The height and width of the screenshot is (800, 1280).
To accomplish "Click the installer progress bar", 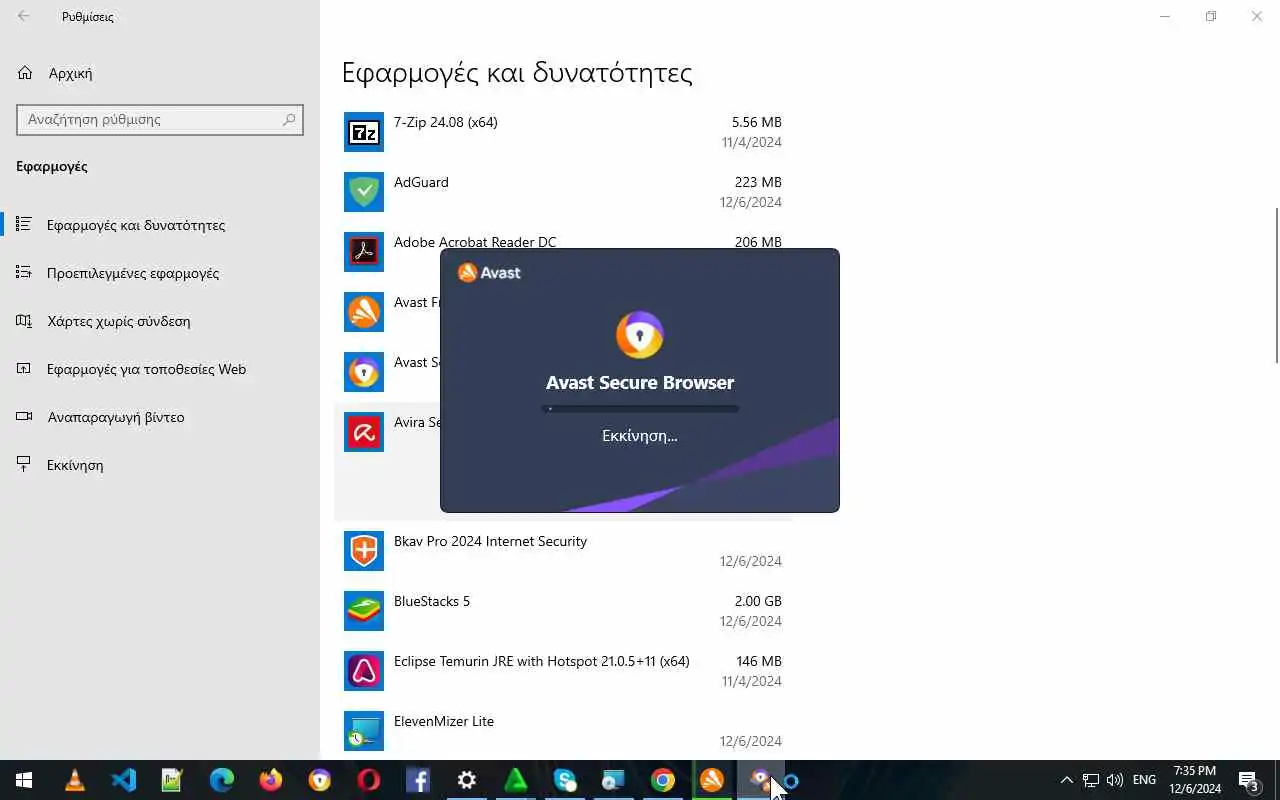I will point(640,408).
